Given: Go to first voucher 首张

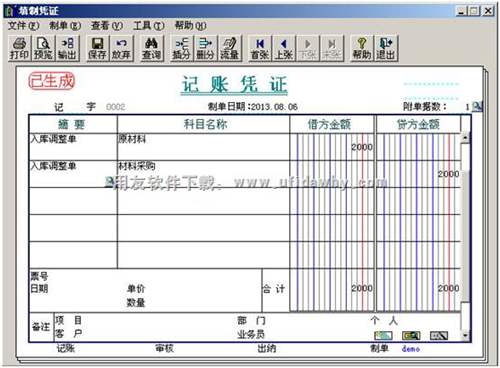Looking at the screenshot, I should click(260, 48).
